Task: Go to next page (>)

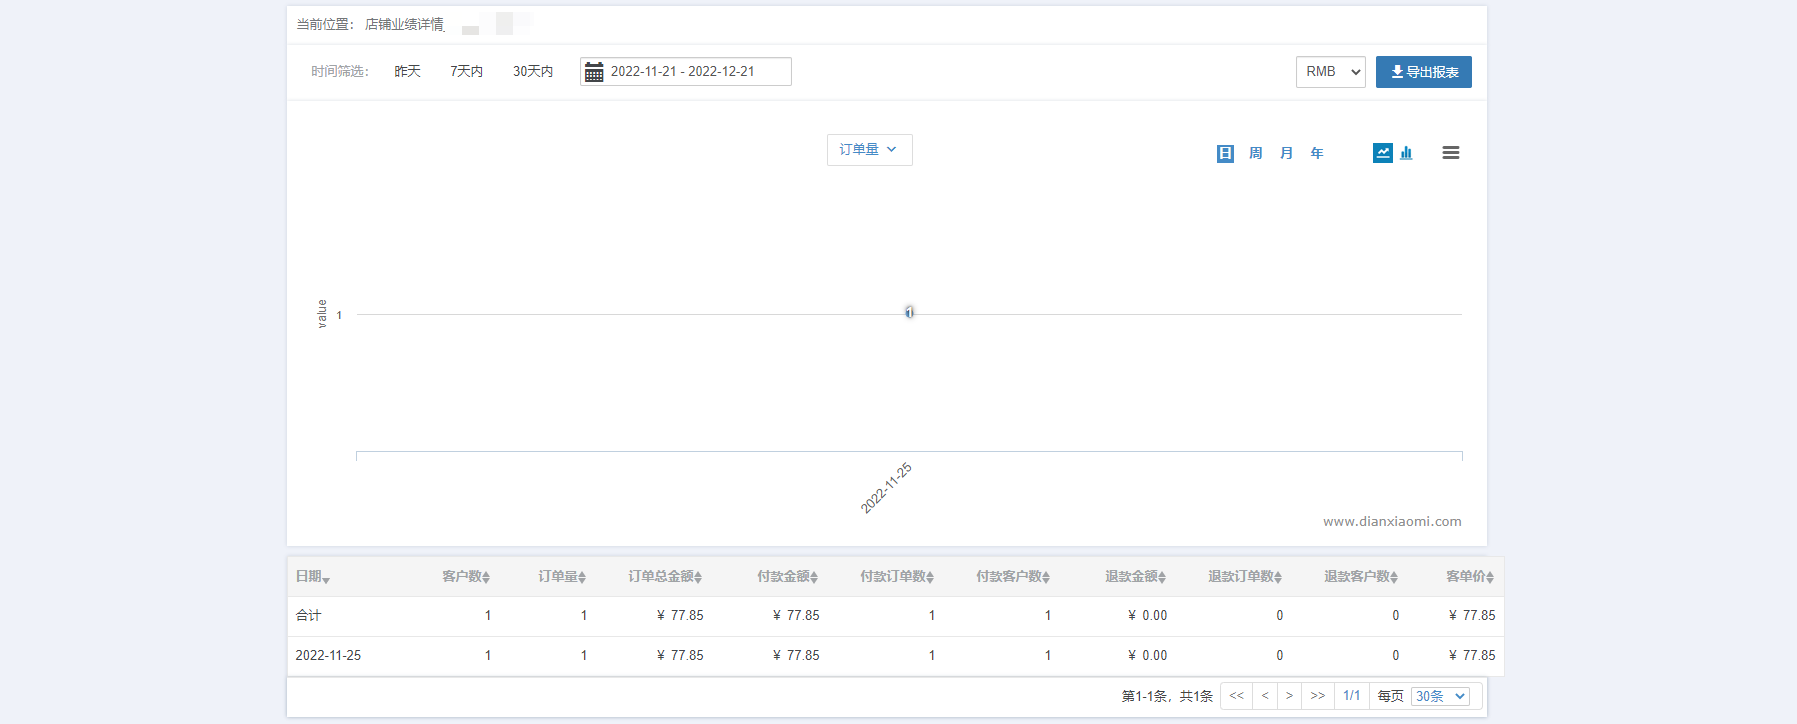Action: [1289, 696]
